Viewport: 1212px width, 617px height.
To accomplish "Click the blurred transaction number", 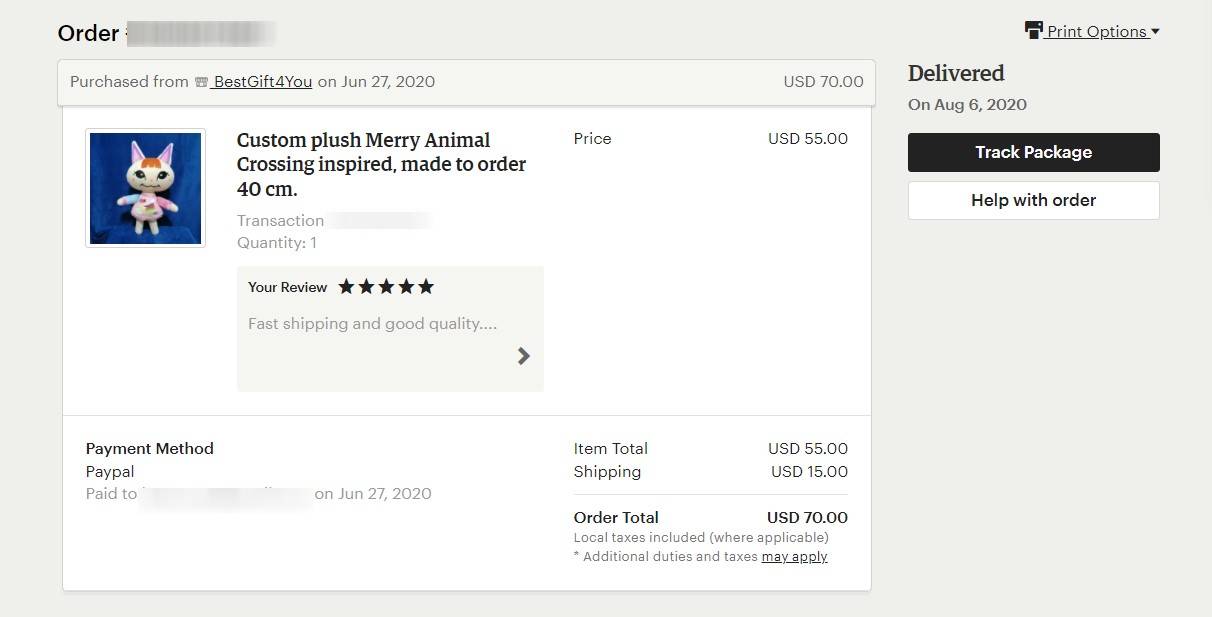I will click(x=380, y=221).
